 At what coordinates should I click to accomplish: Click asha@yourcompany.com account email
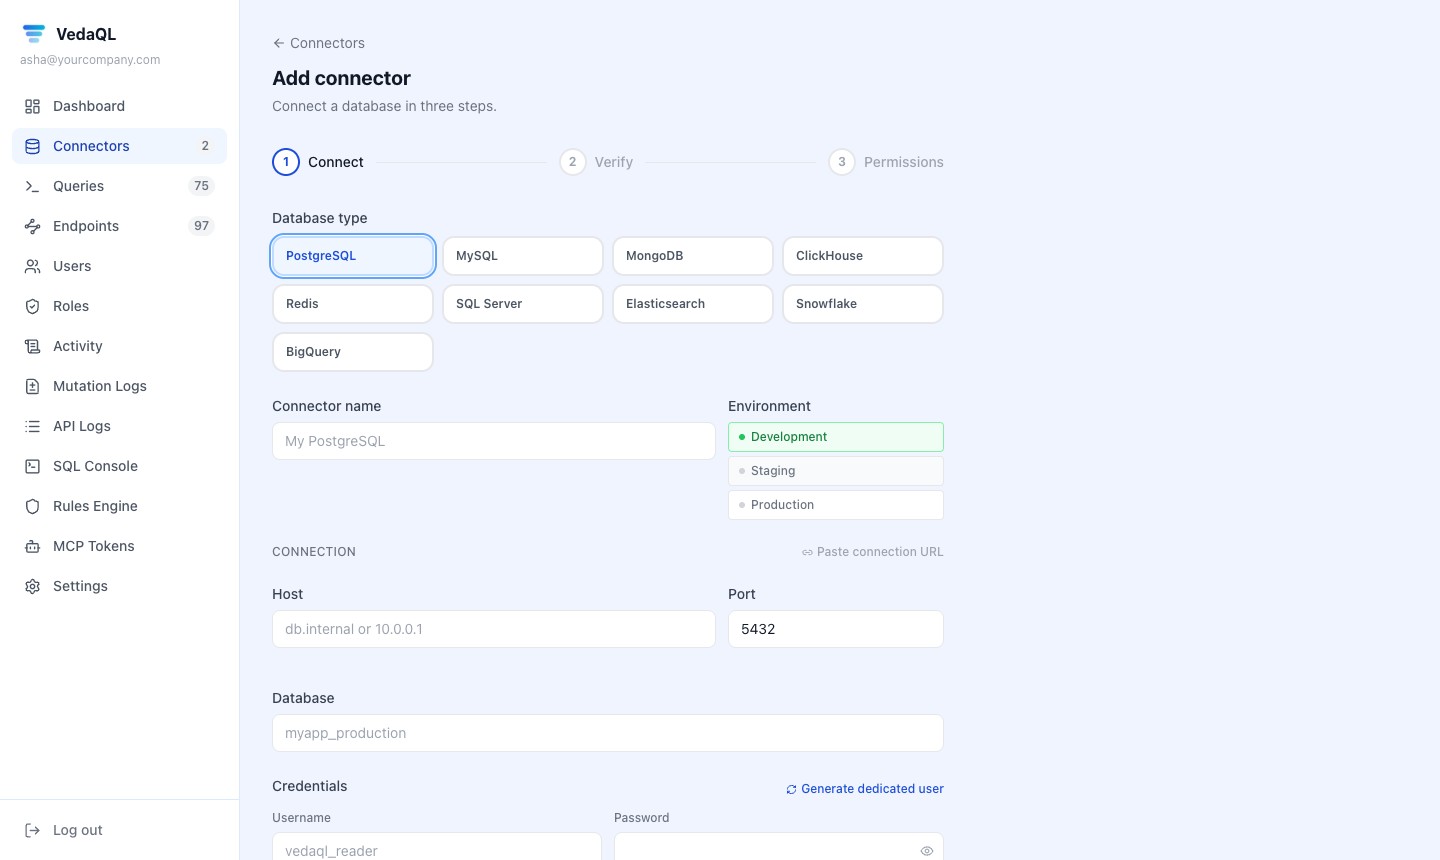pos(90,60)
